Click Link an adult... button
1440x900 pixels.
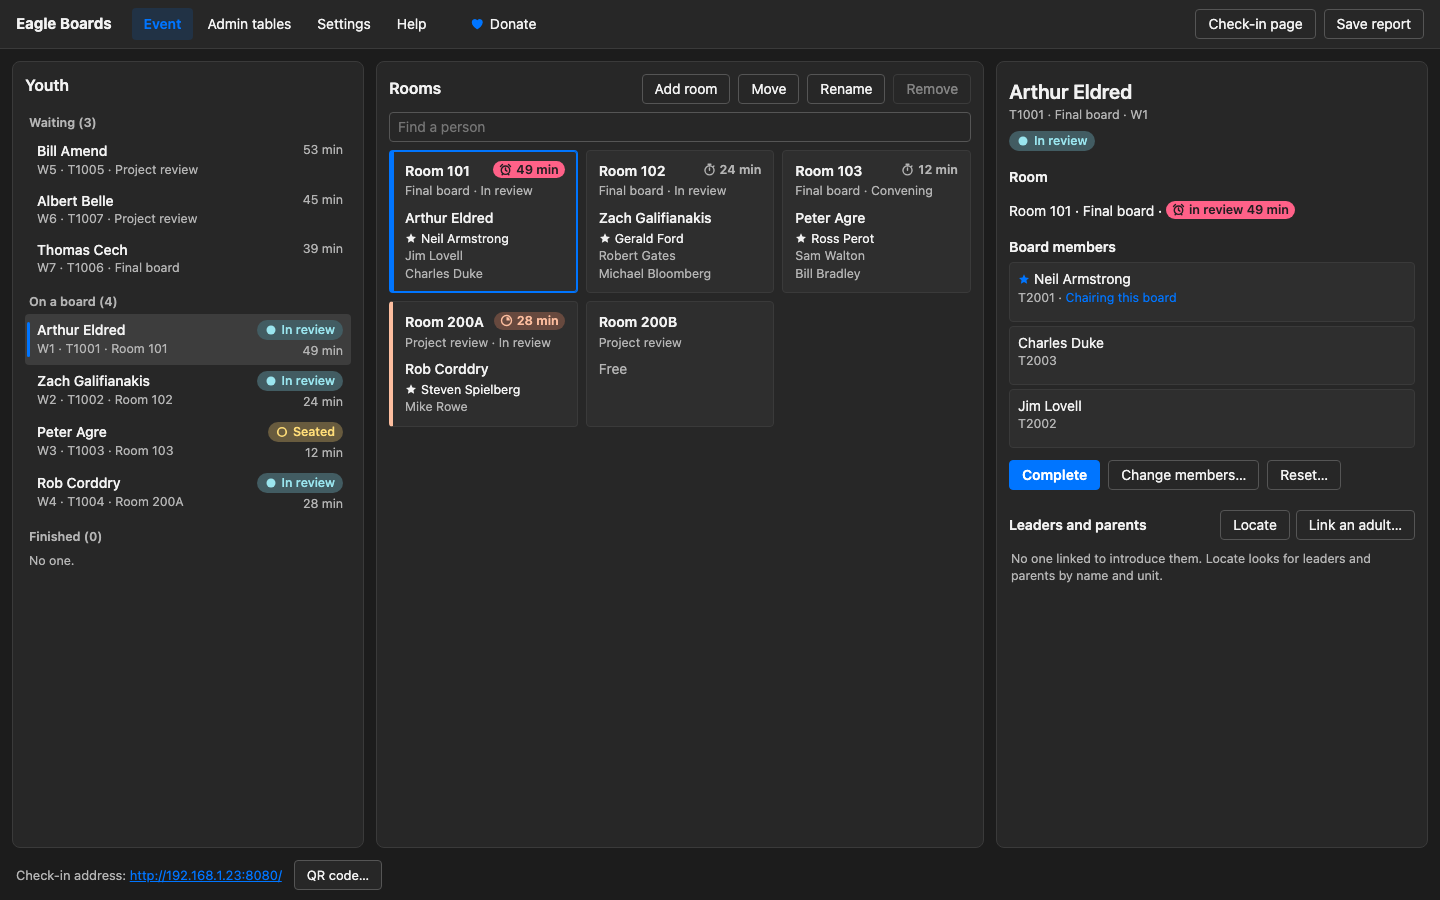1355,525
